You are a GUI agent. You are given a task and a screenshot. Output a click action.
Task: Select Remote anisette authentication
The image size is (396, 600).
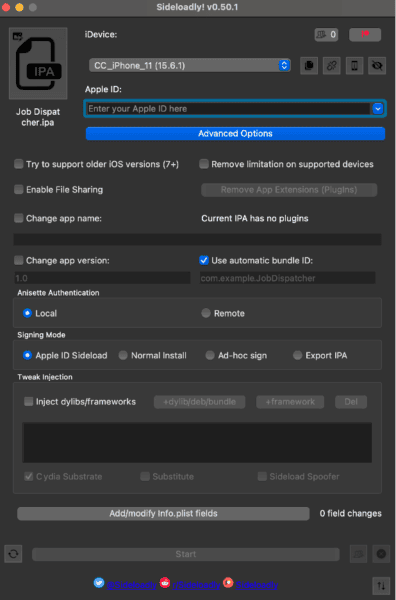click(206, 313)
